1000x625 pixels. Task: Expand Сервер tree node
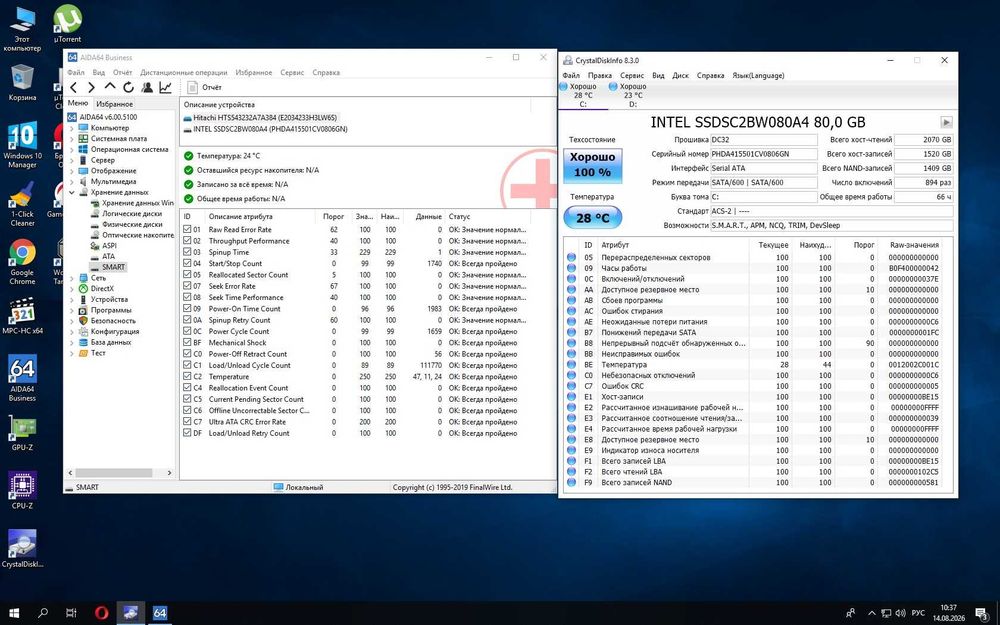tap(71, 161)
